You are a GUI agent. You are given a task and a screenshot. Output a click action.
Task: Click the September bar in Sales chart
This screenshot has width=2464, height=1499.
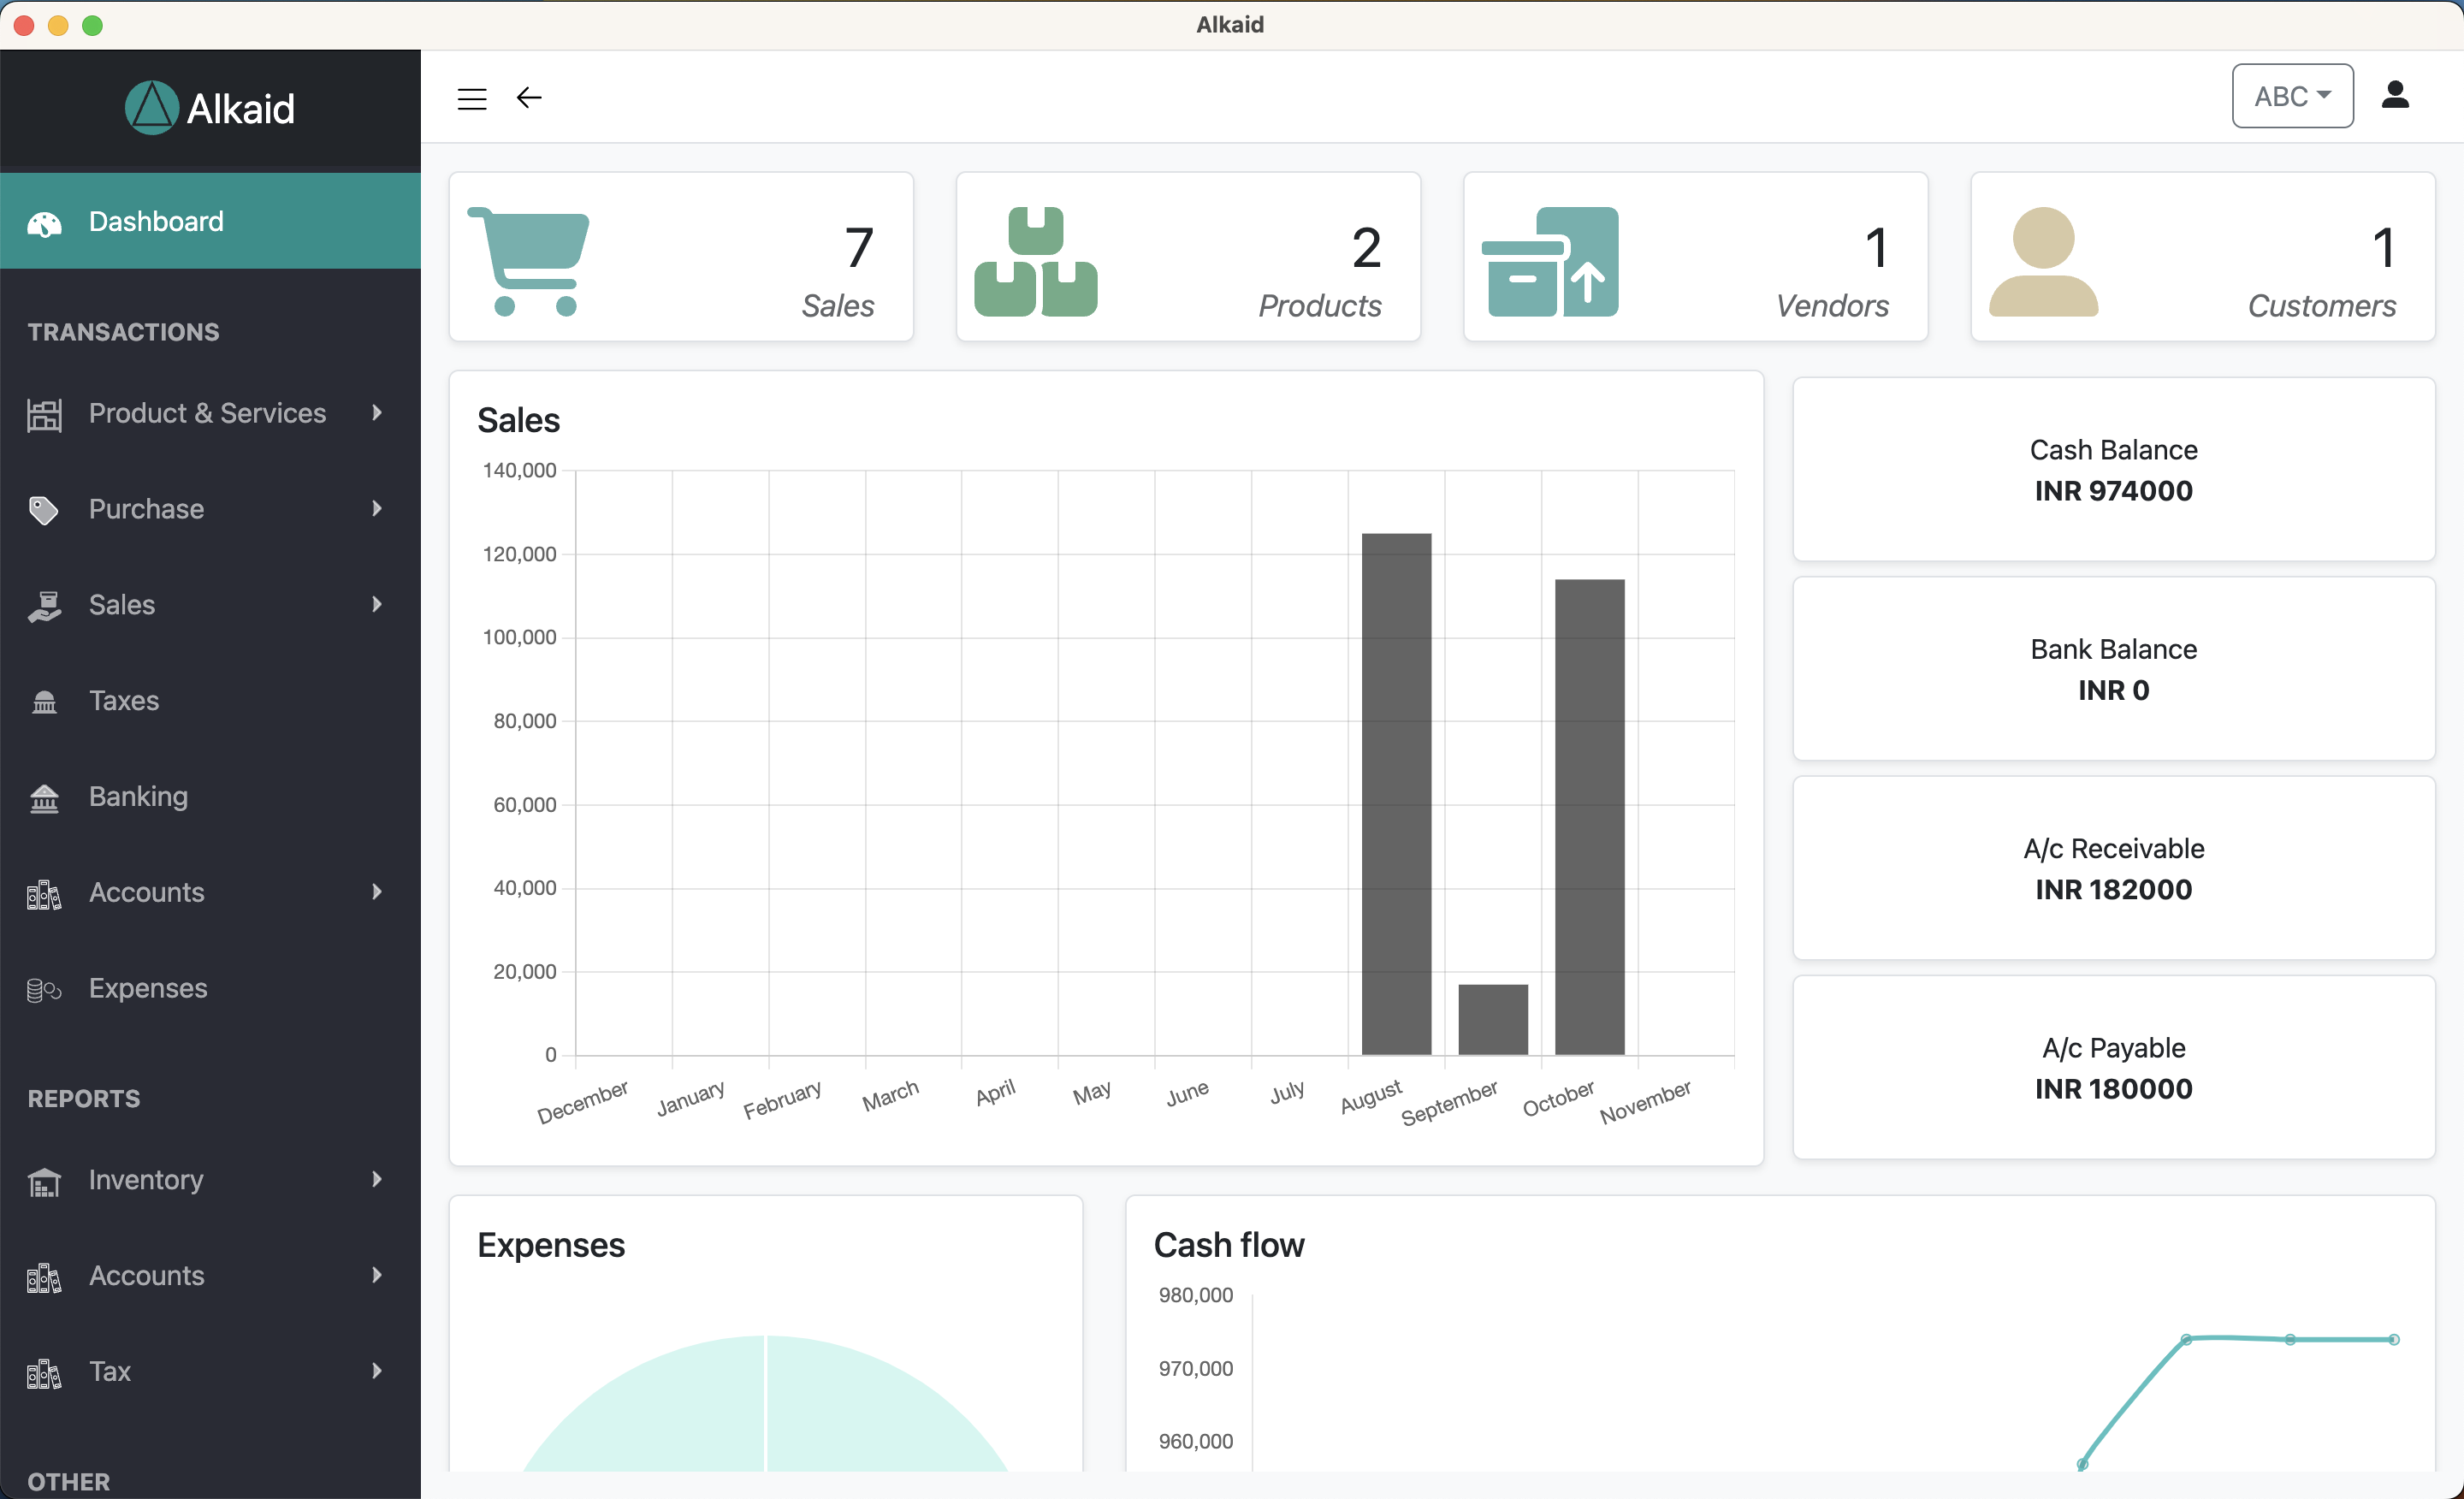tap(1493, 1020)
